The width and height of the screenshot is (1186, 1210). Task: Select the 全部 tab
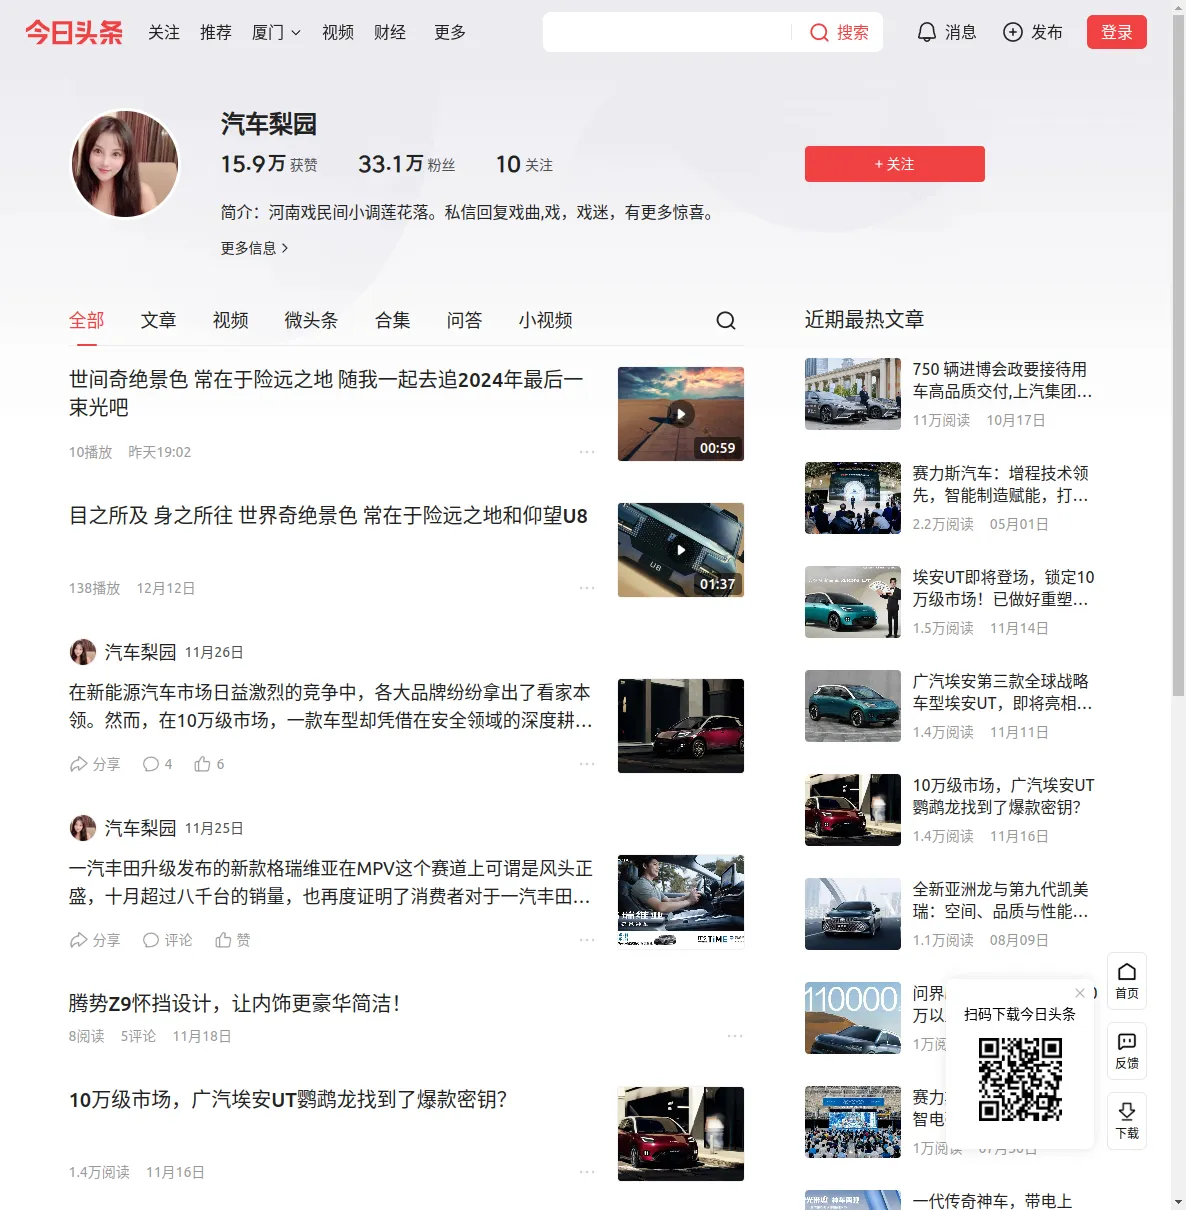[87, 320]
